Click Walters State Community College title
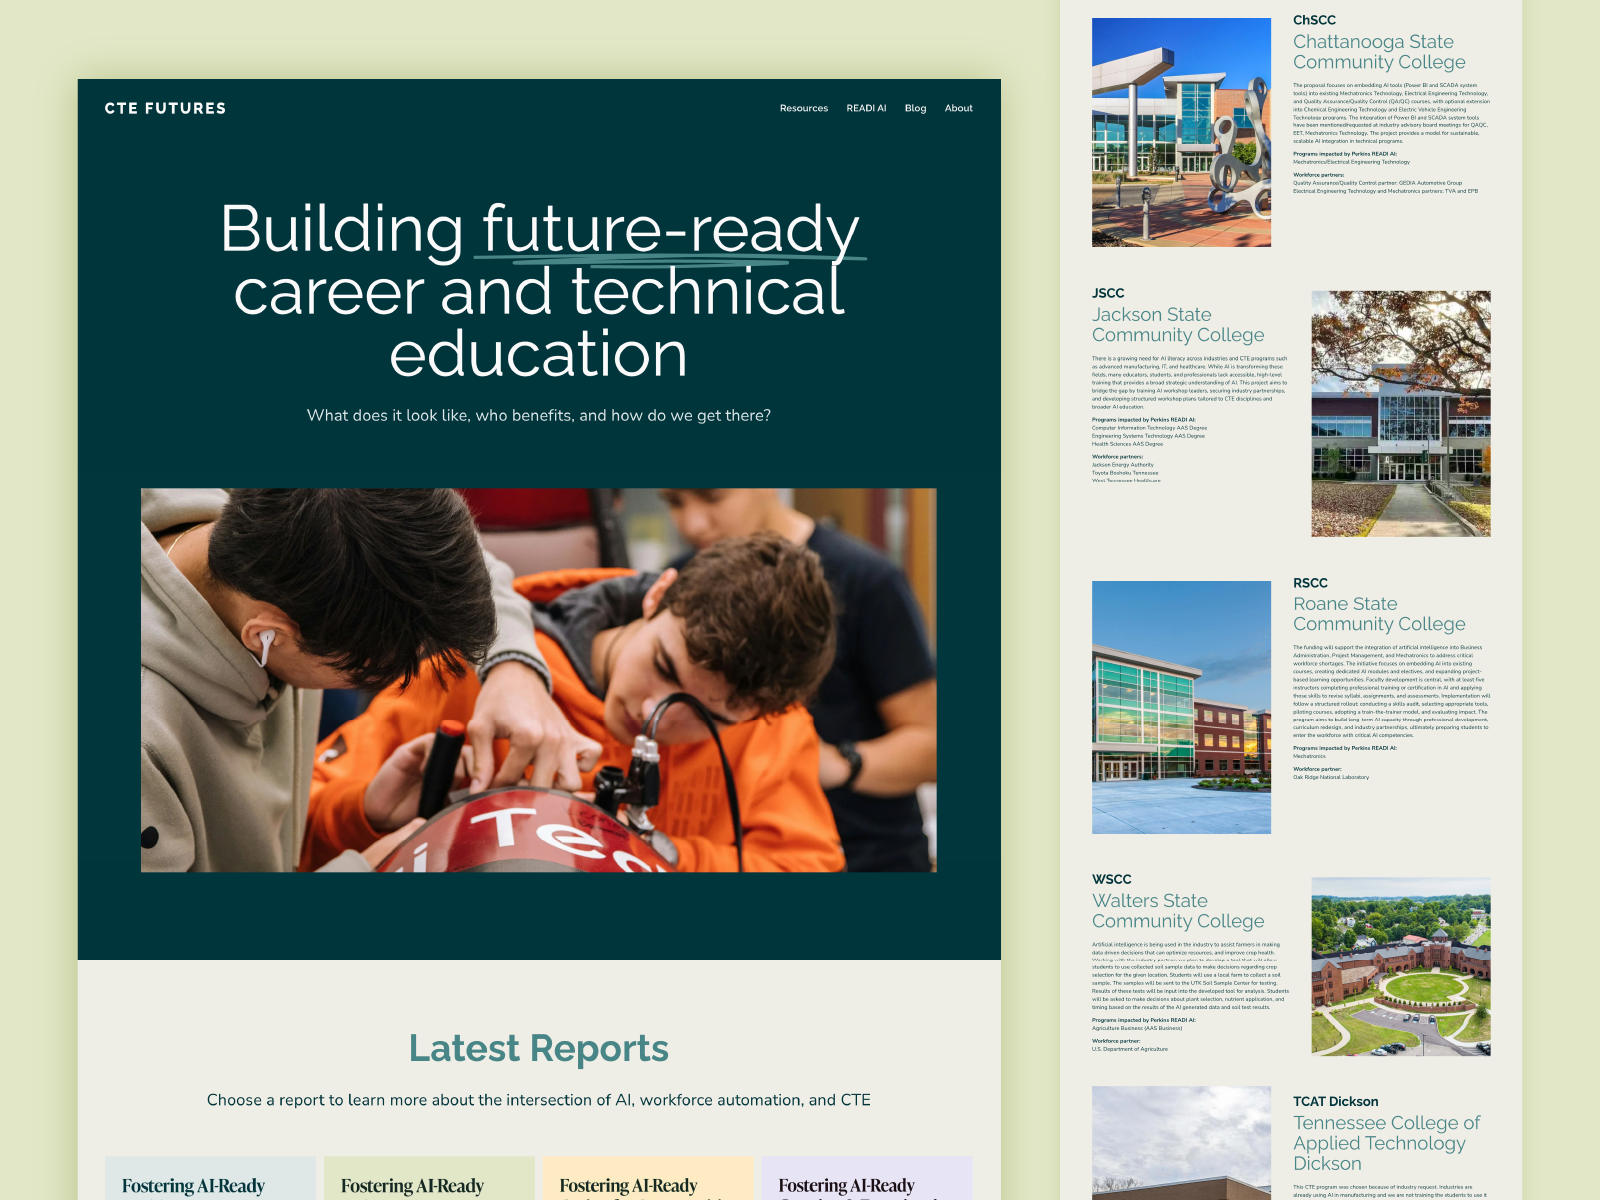This screenshot has width=1600, height=1200. (x=1178, y=911)
